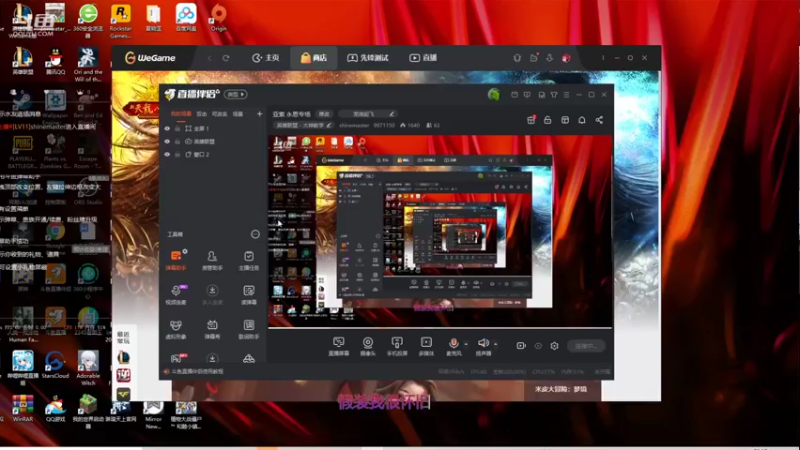Toggle the preview eye icon near settings gear
This screenshot has height=450, width=800.
click(538, 346)
